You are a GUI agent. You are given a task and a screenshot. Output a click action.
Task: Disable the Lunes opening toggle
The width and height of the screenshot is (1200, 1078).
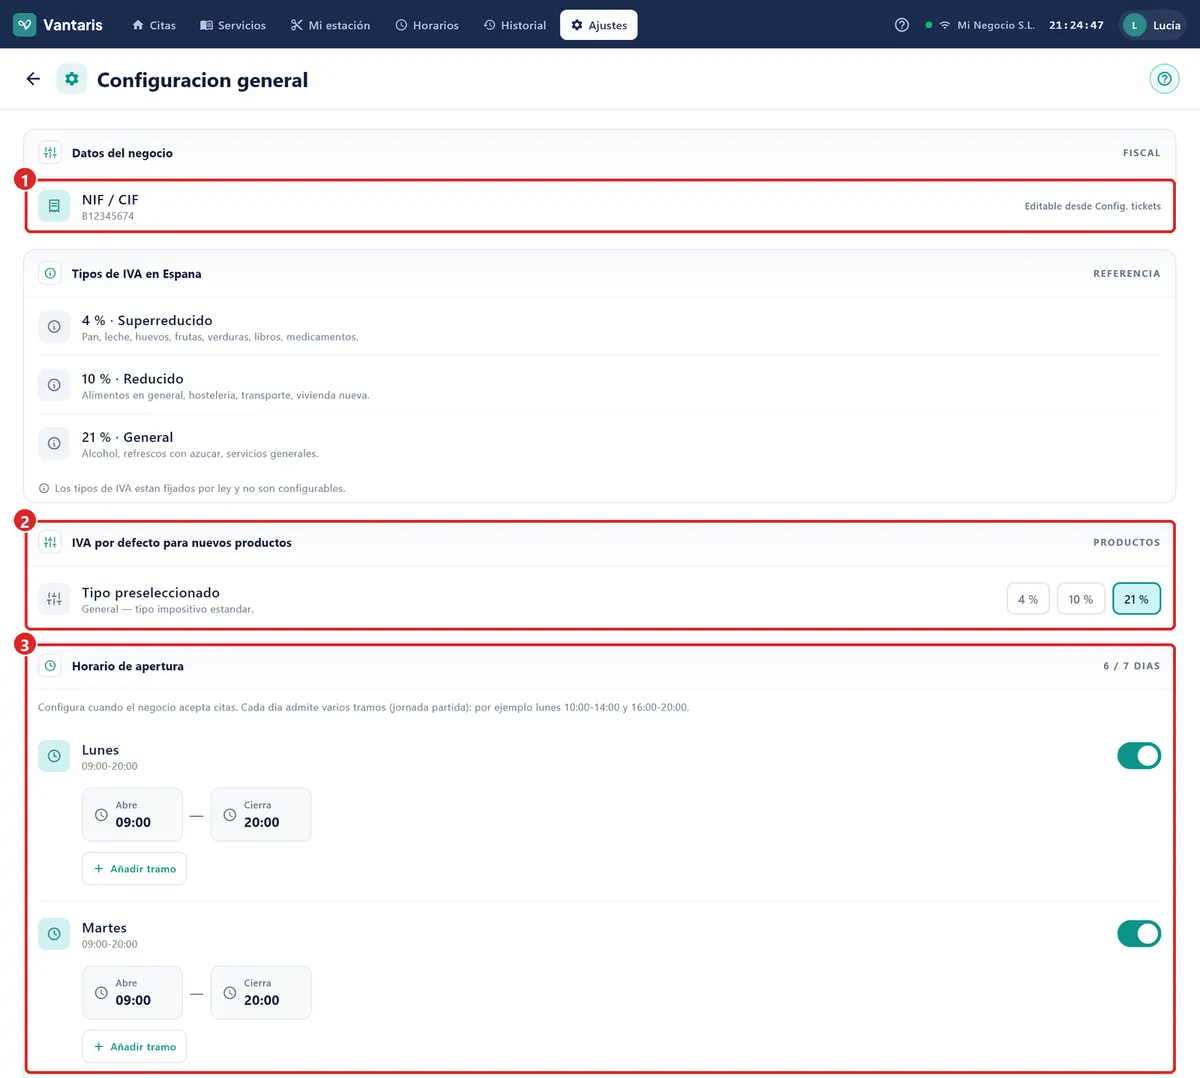pos(1139,756)
